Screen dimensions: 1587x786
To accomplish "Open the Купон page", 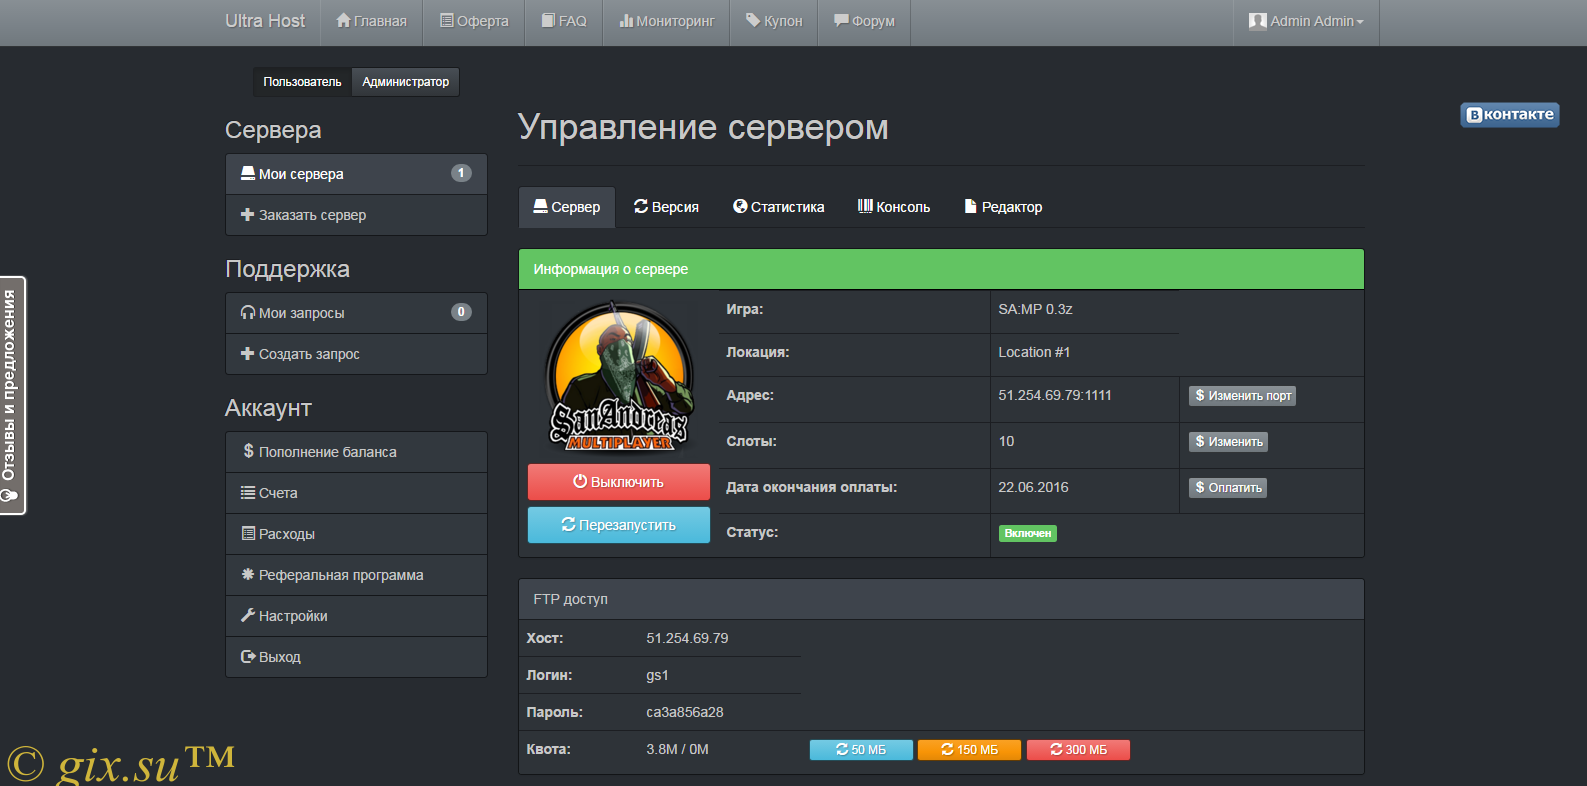I will (x=774, y=21).
